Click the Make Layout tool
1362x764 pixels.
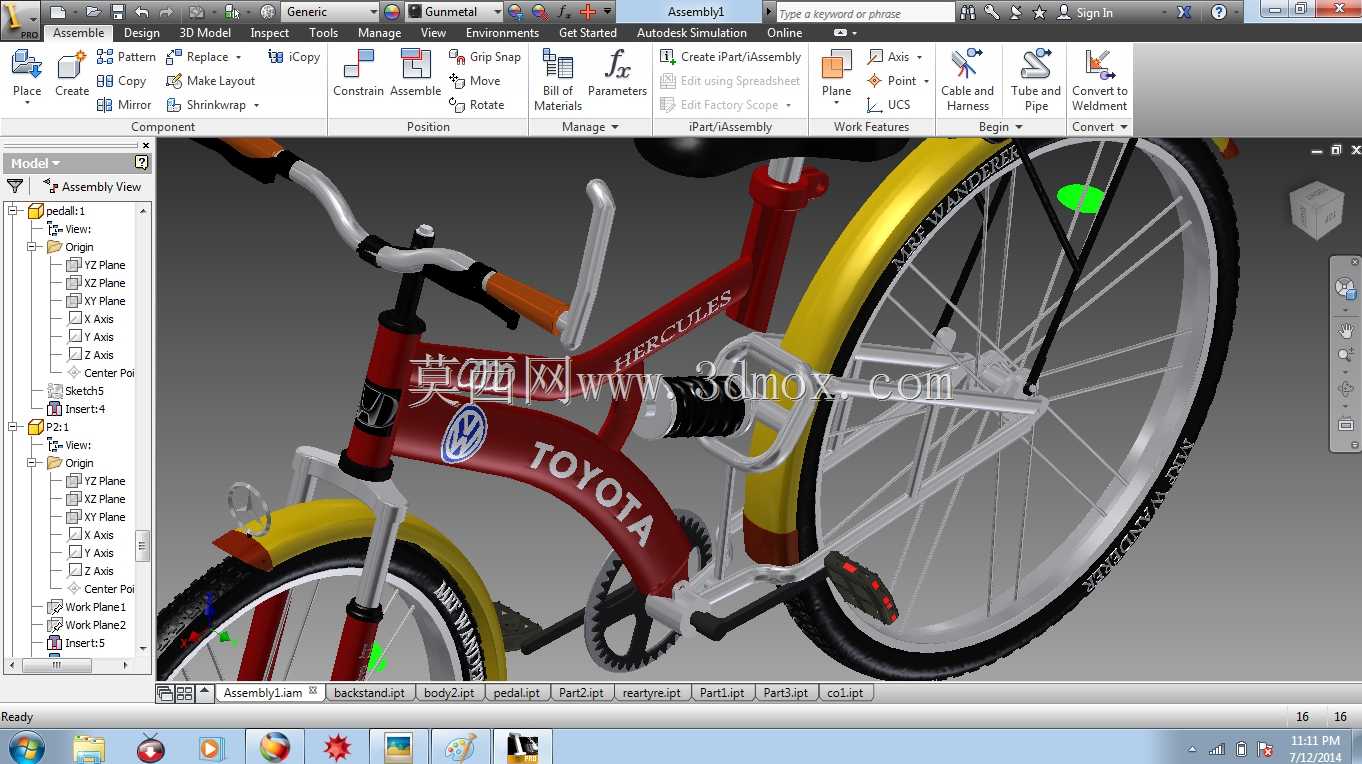click(x=210, y=81)
